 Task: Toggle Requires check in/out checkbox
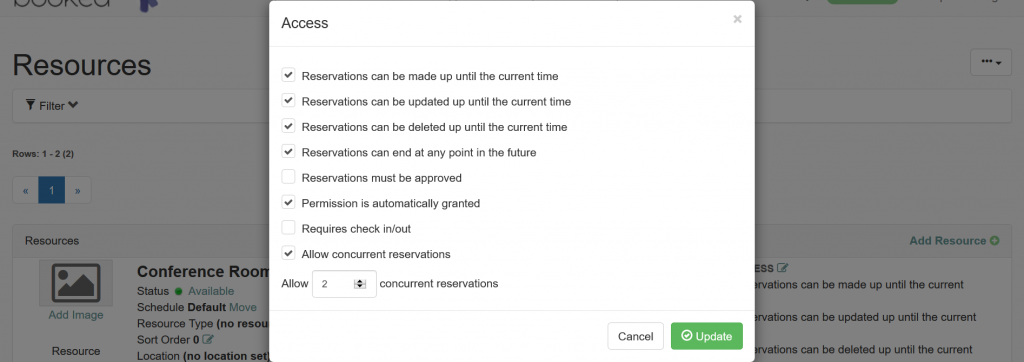(x=288, y=228)
